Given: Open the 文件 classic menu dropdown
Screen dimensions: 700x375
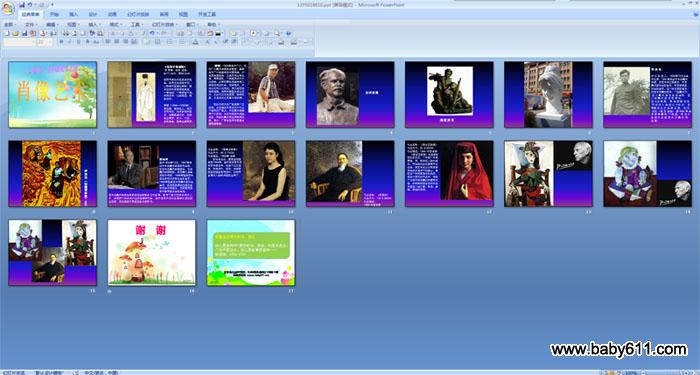Looking at the screenshot, I should click(31, 25).
